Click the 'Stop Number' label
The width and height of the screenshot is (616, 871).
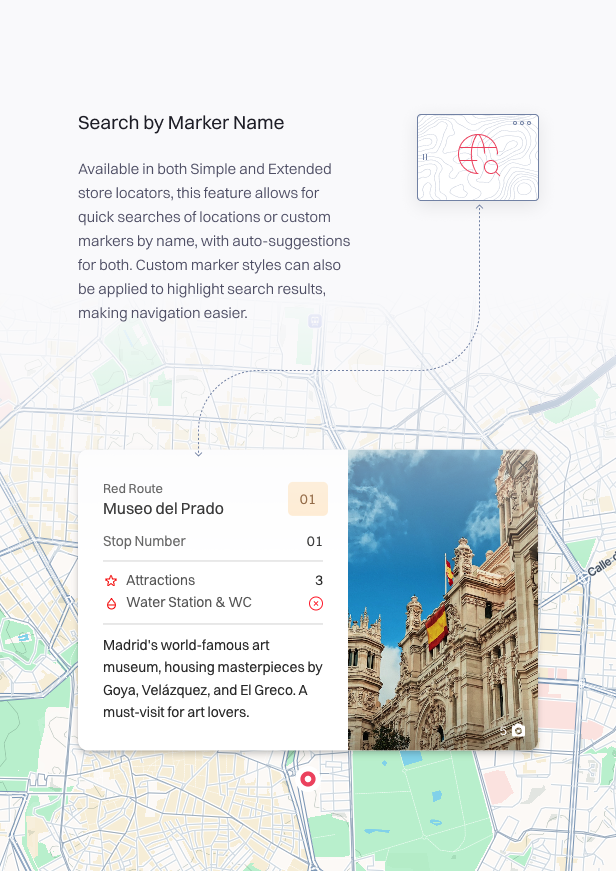144,541
